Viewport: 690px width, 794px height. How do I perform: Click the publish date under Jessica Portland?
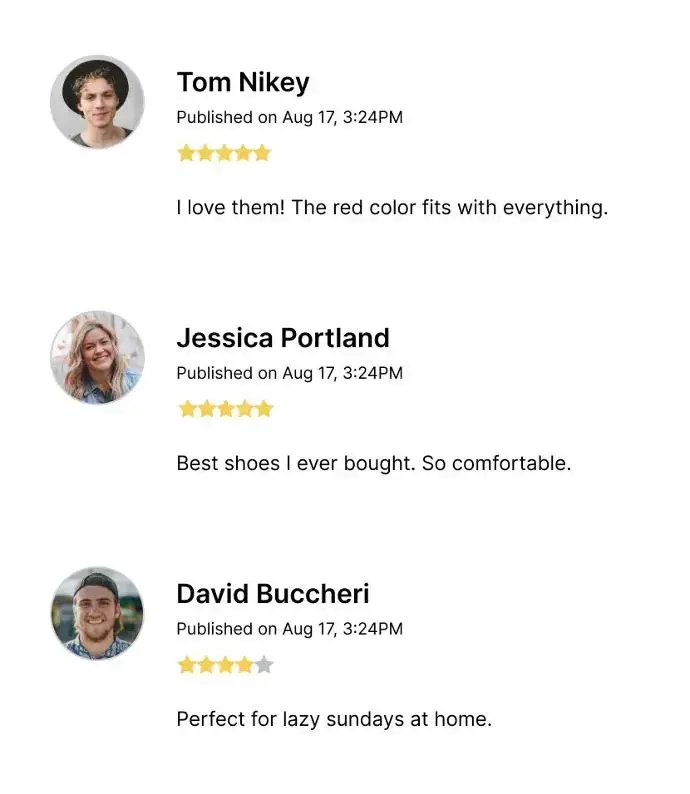pos(289,373)
